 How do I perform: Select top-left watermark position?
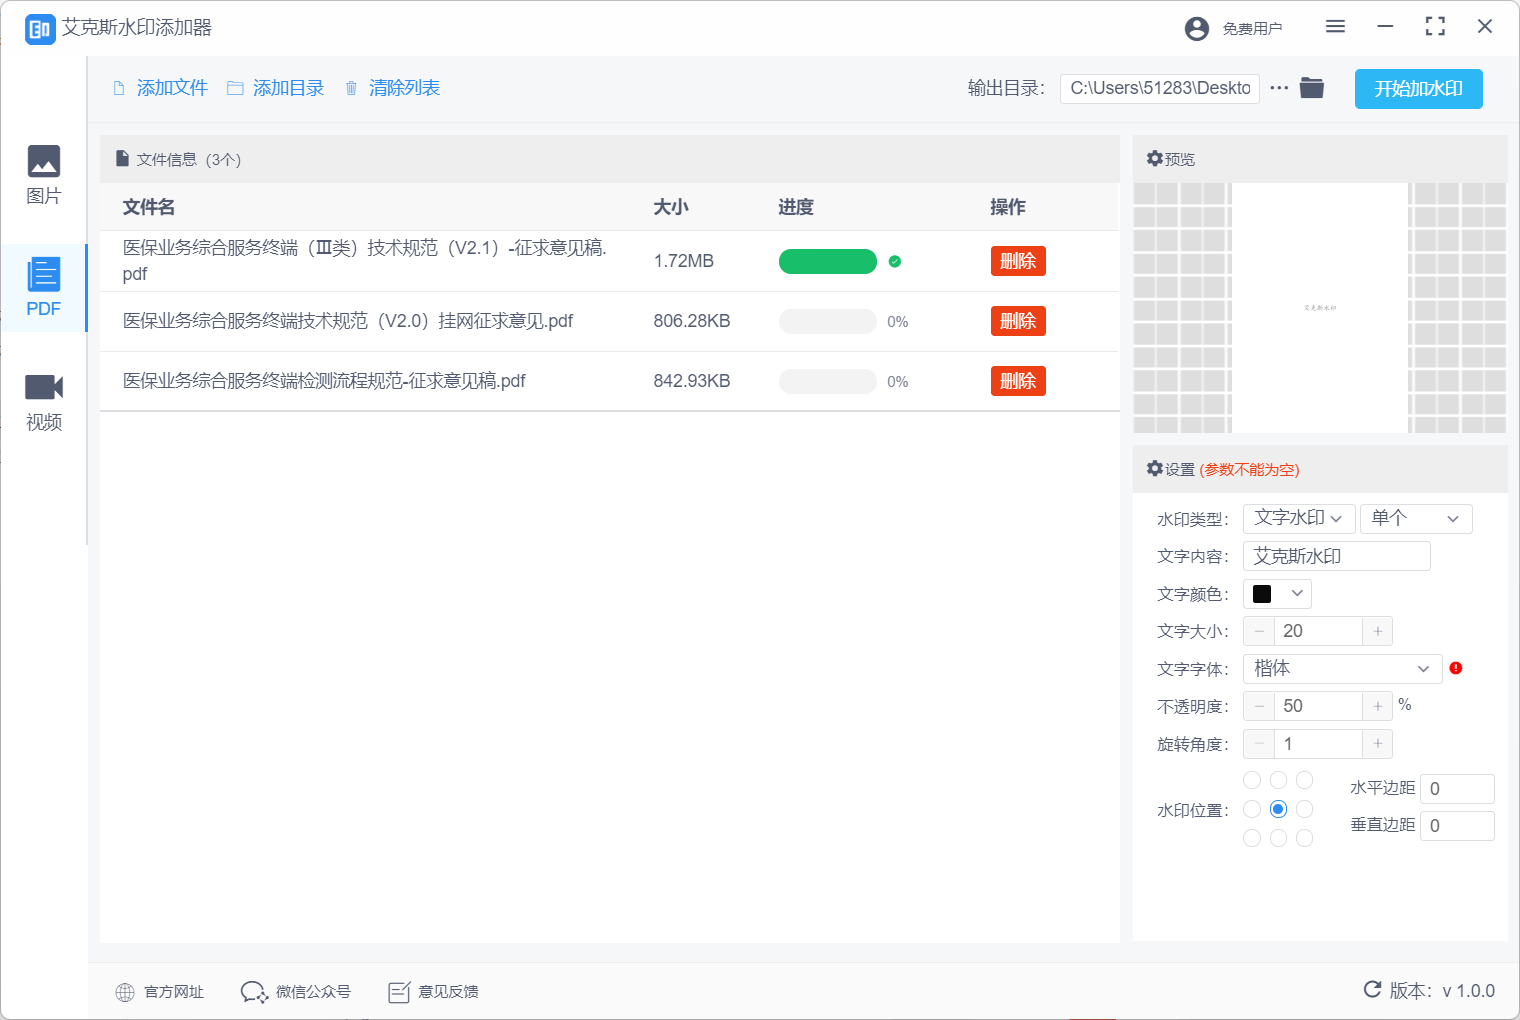[1252, 780]
